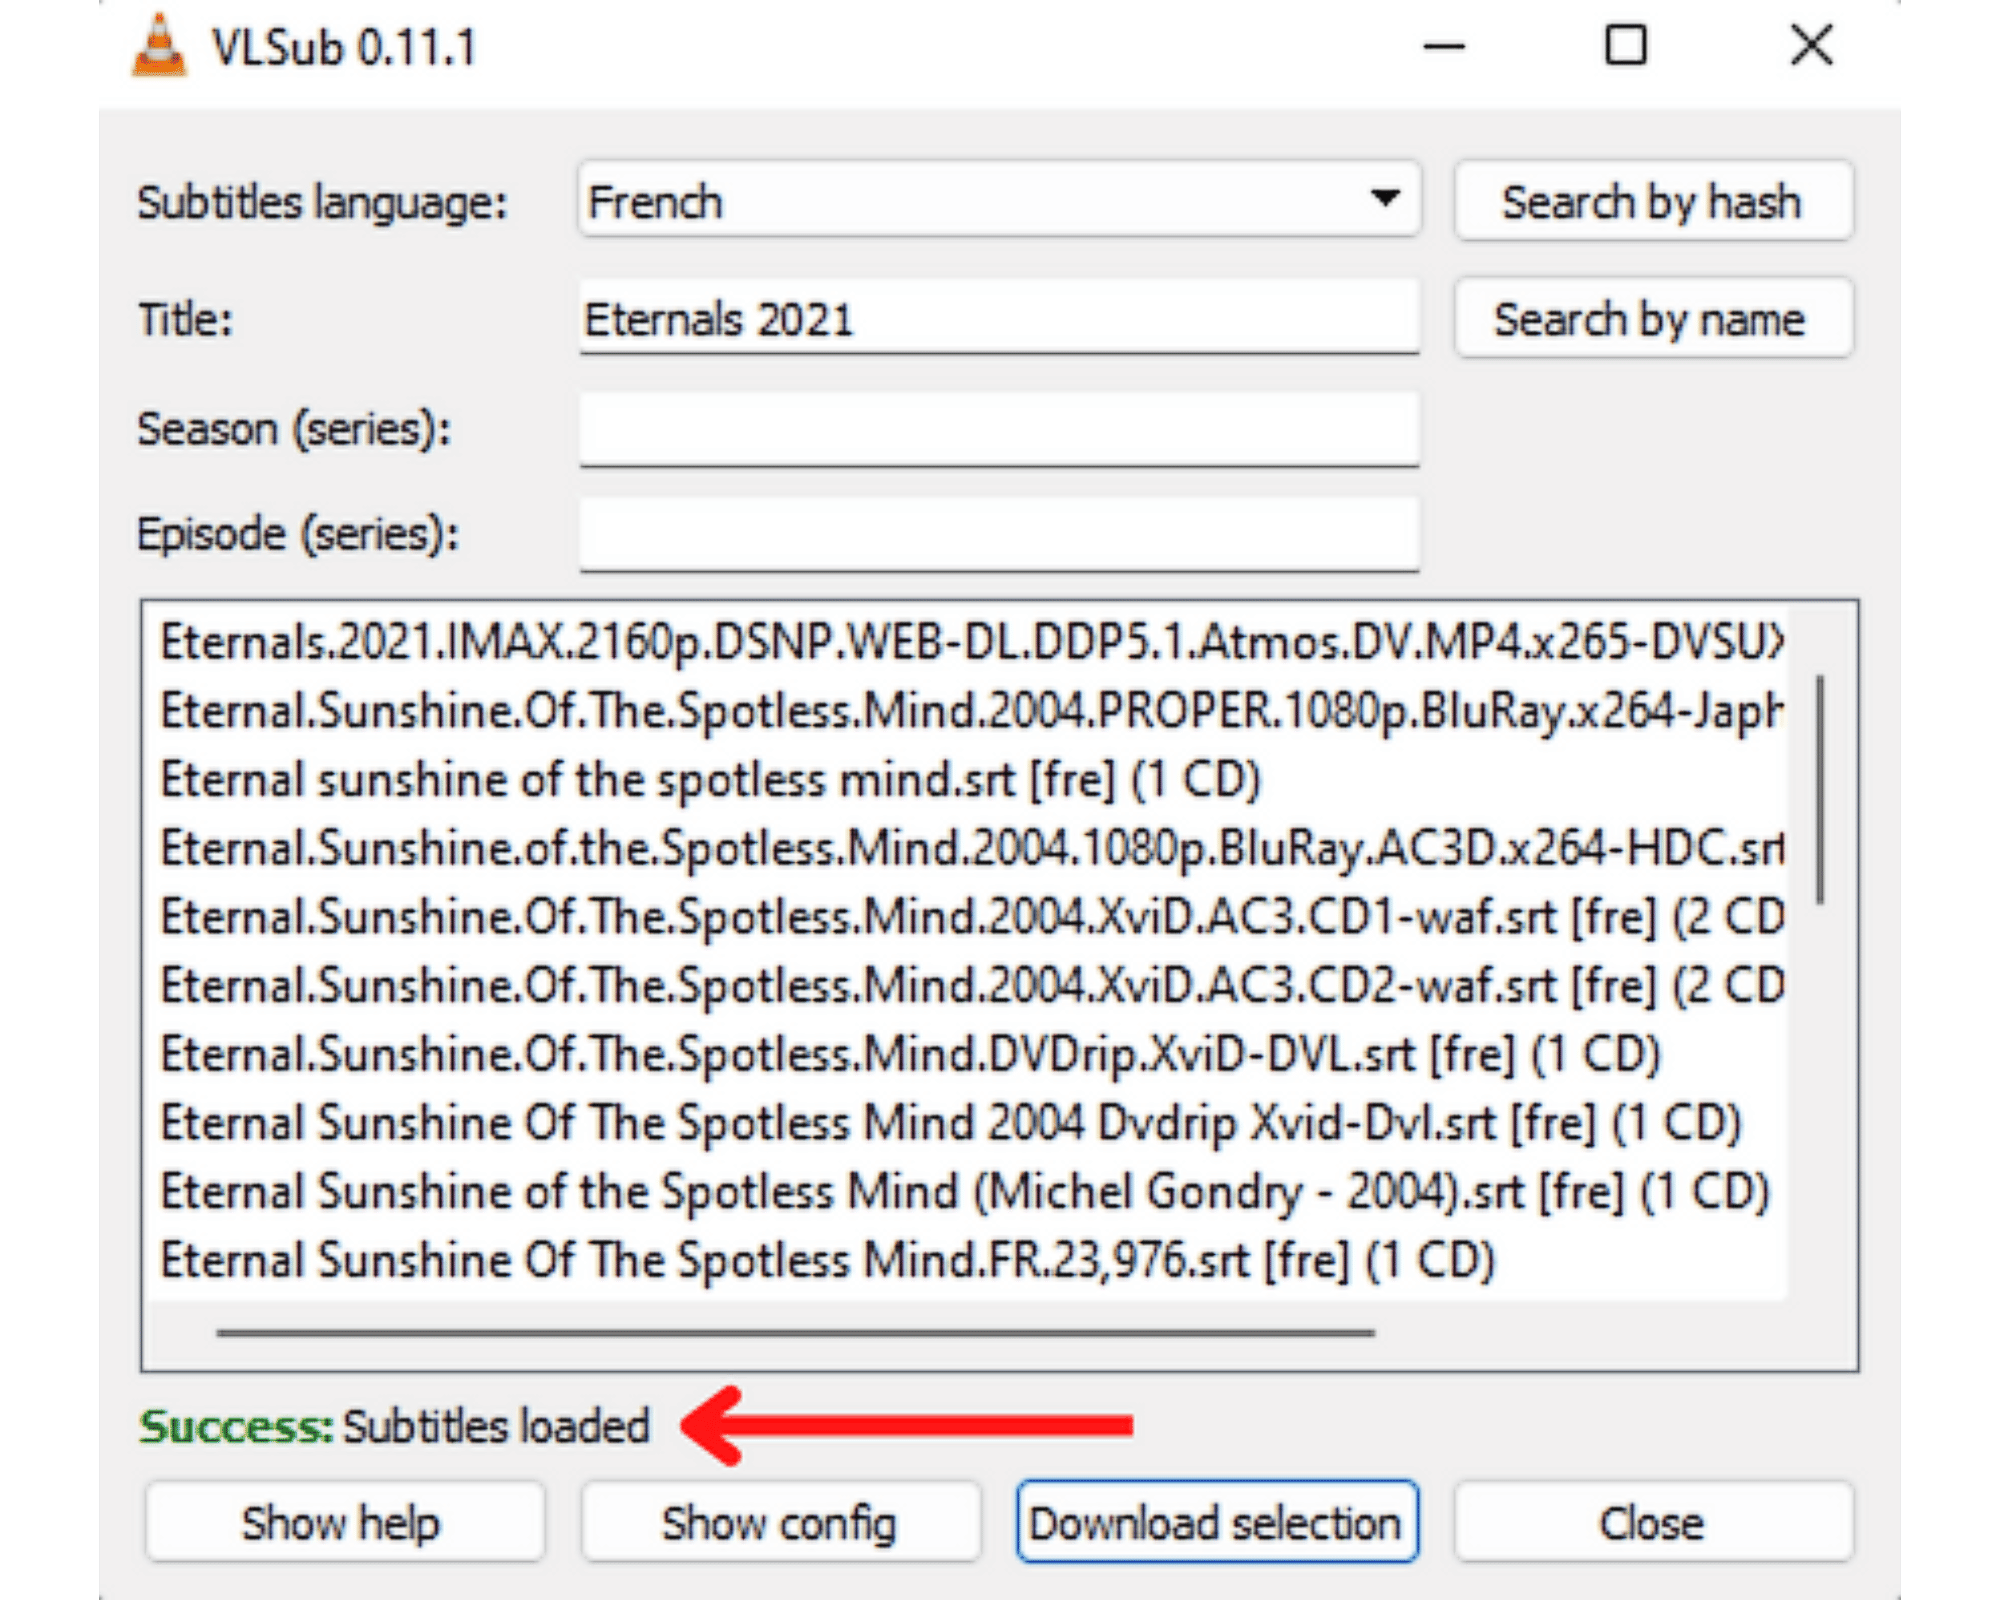Close the VLSub window with X
Screen dimensions: 2000x1600
[x=1811, y=46]
